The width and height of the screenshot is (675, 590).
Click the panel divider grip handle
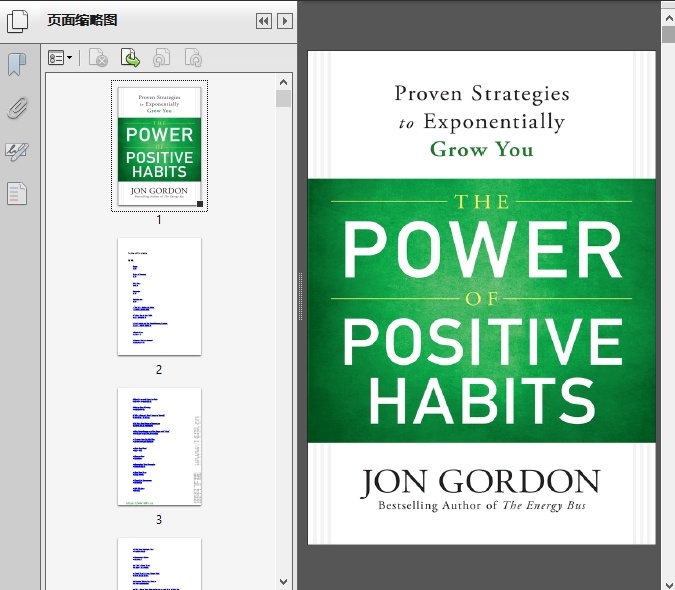coord(300,297)
